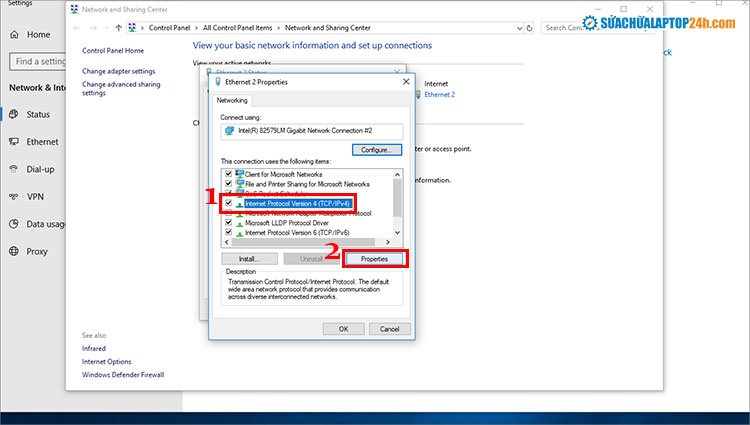750x425 pixels.
Task: Open the VPN icon in Settings sidebar
Action: 14,197
